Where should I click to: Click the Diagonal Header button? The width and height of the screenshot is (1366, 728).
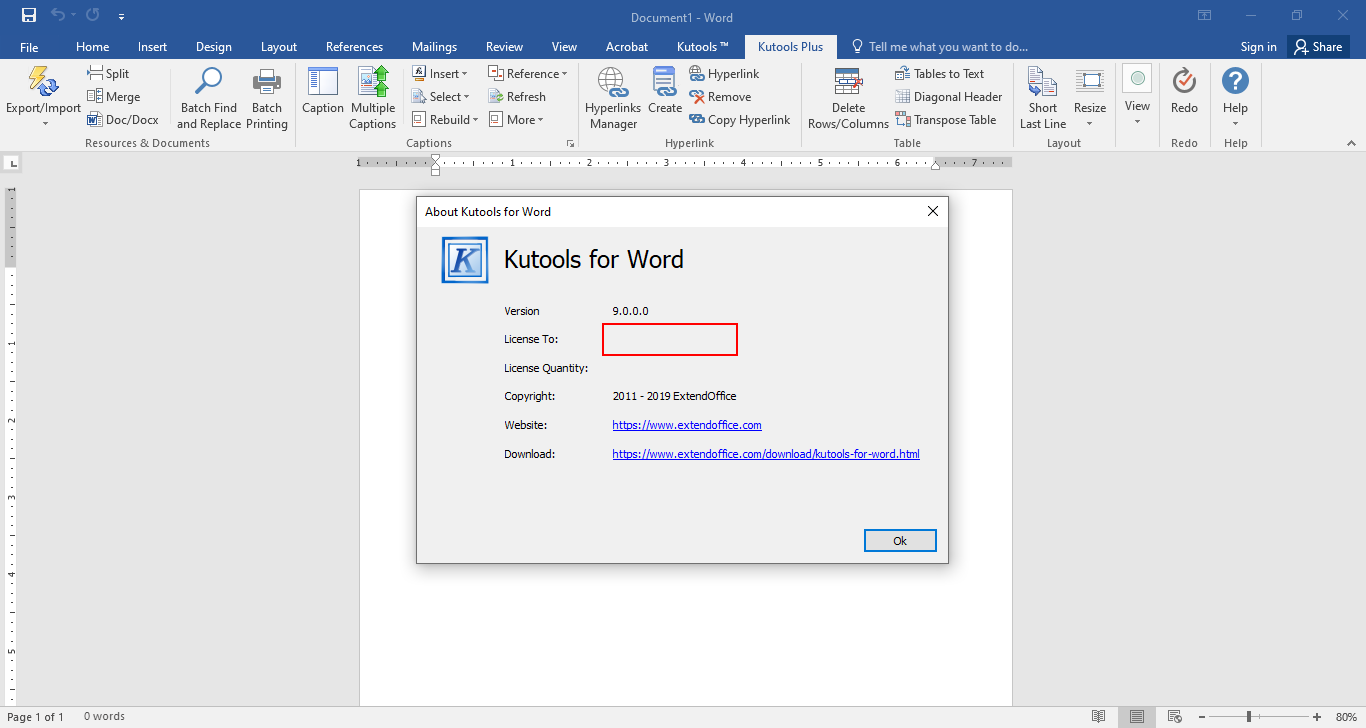pos(948,97)
